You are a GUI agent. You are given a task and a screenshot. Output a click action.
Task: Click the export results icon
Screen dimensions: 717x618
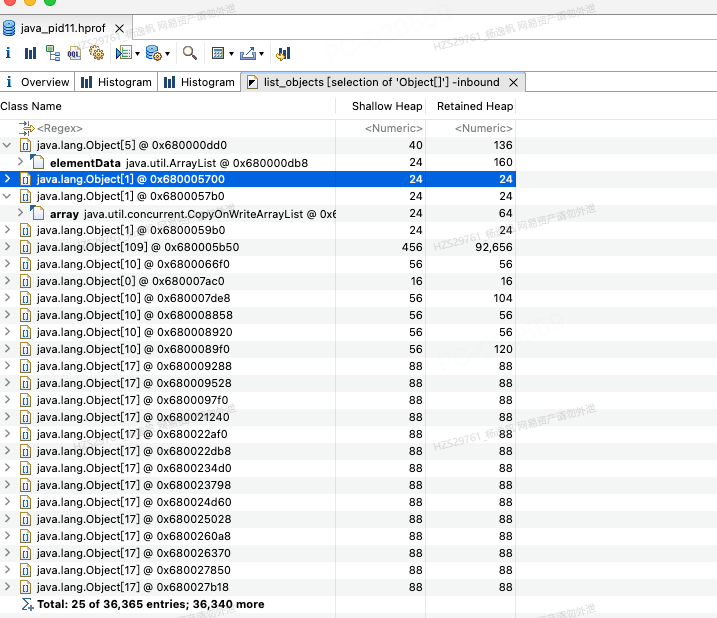(248, 54)
